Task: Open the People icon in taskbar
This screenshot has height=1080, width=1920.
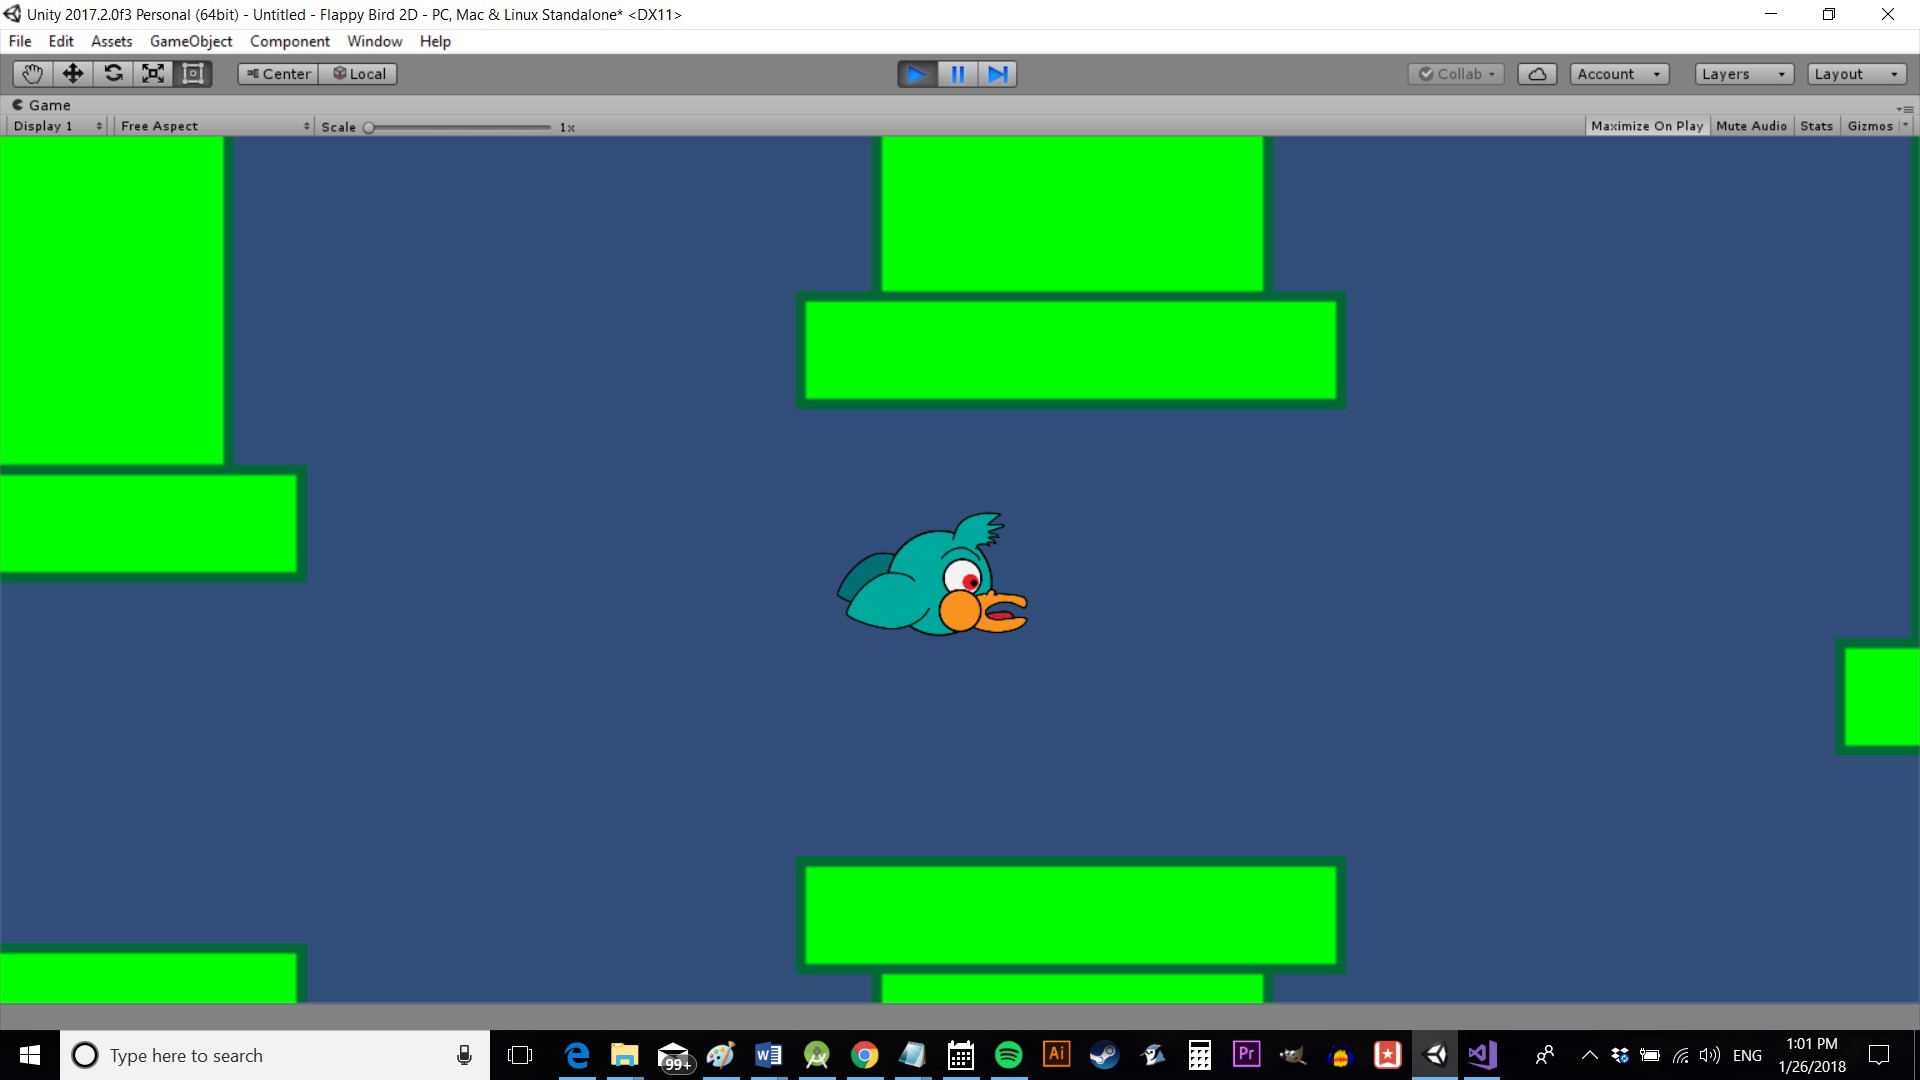Action: (x=1545, y=1055)
